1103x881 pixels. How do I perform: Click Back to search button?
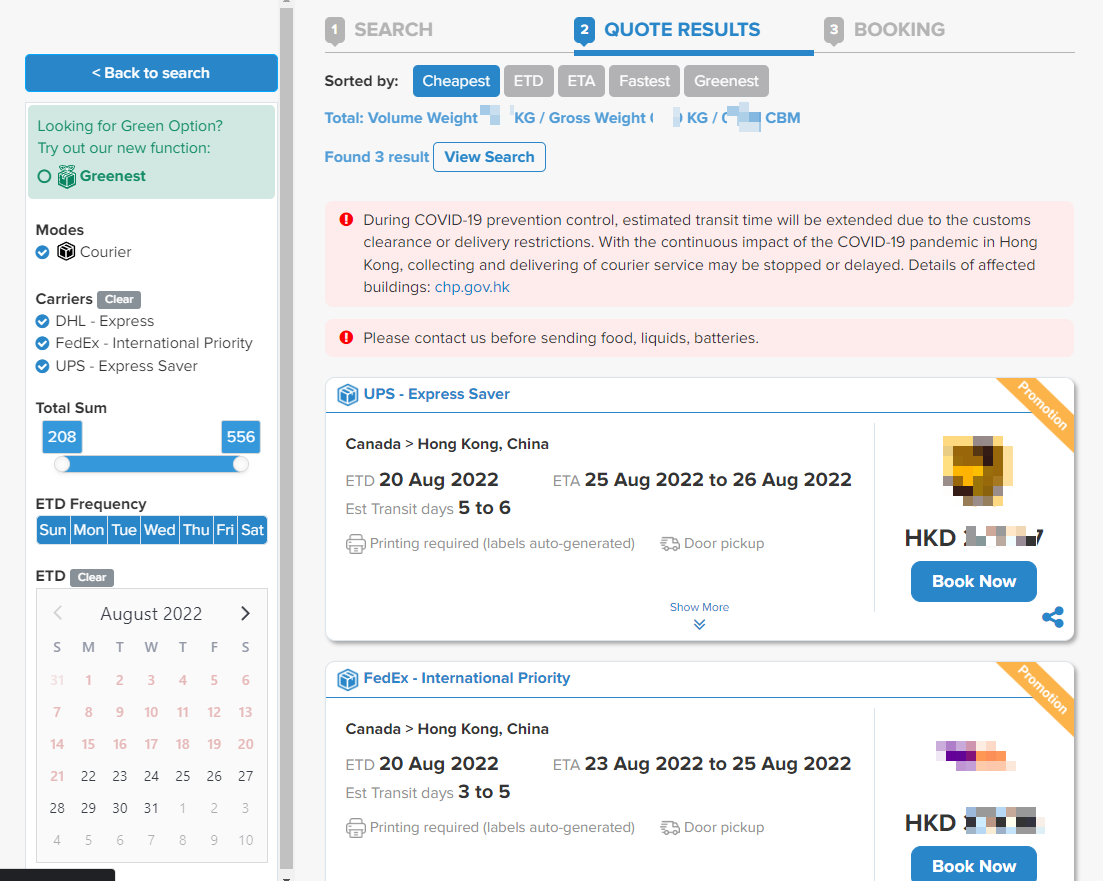pos(151,73)
